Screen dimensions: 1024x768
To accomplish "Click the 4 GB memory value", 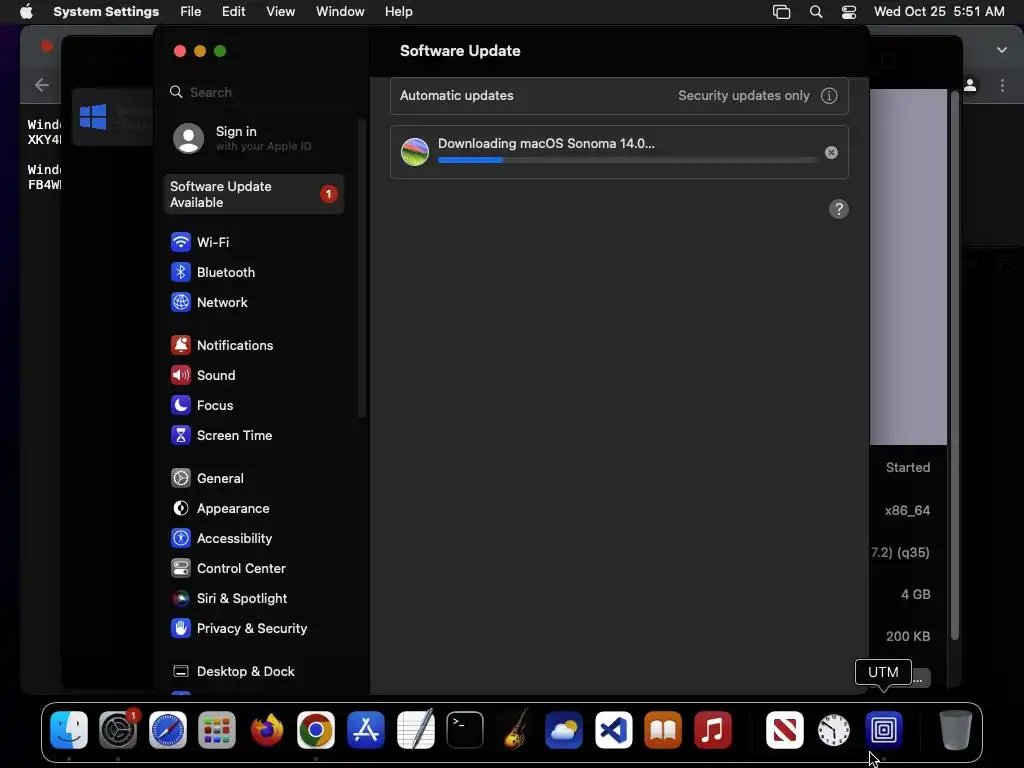I will coord(916,594).
